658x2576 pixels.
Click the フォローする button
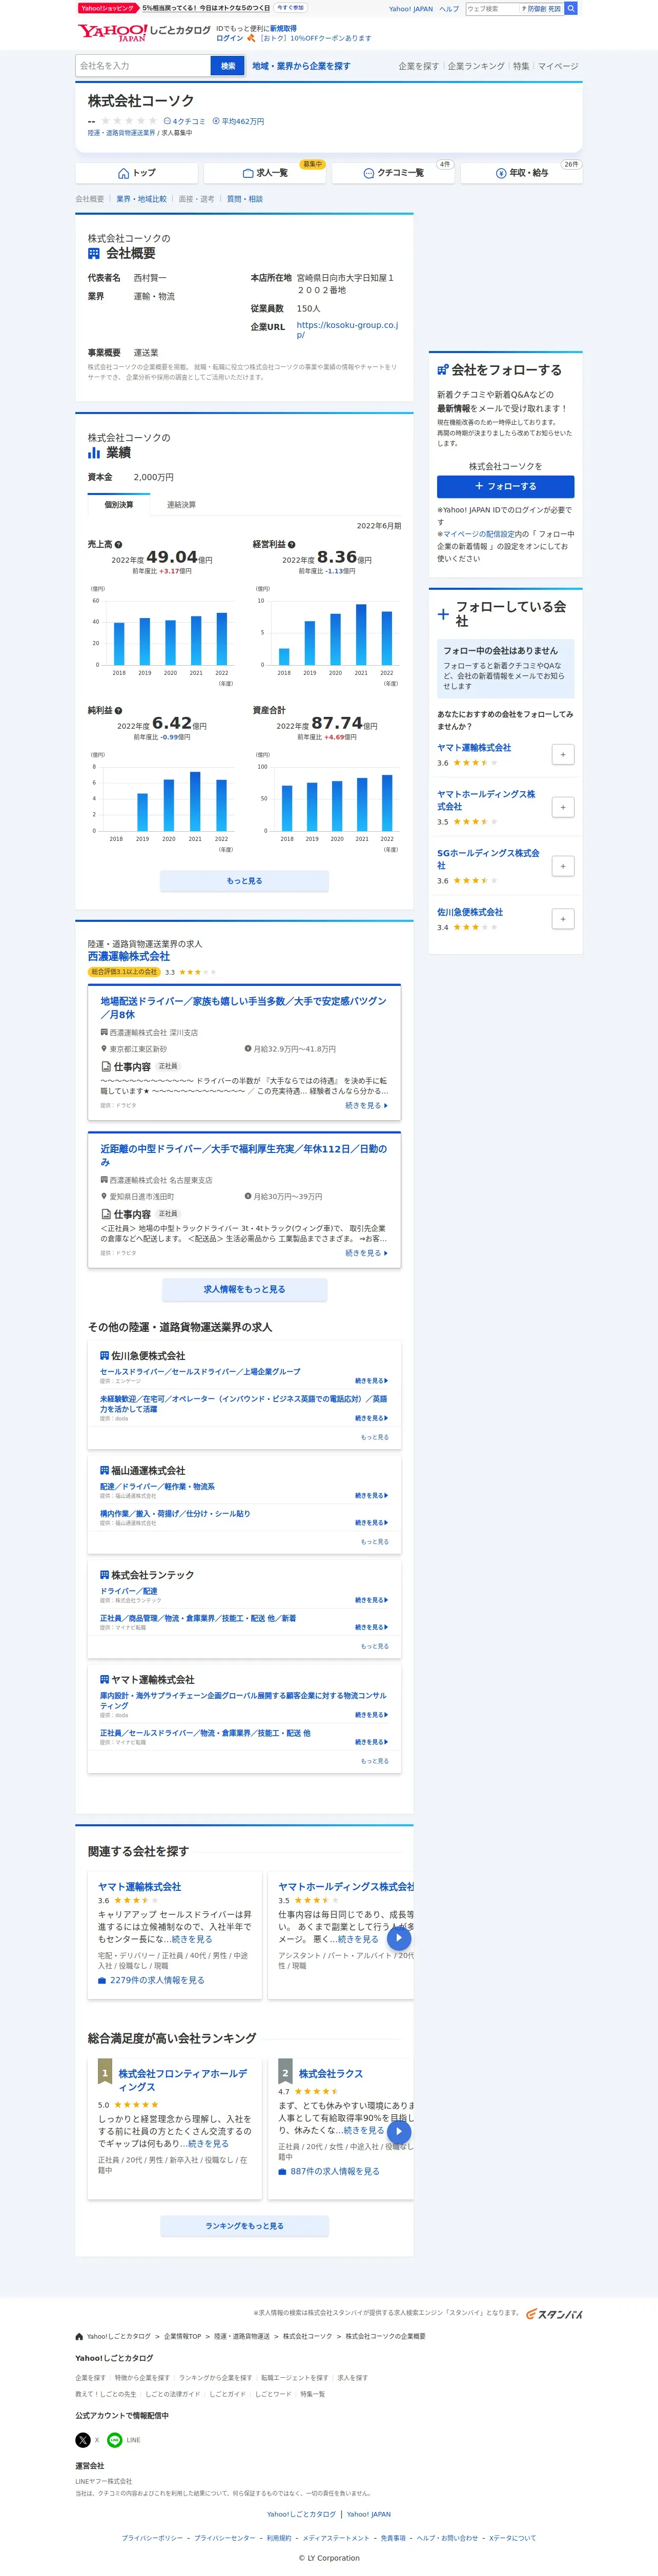pyautogui.click(x=505, y=486)
